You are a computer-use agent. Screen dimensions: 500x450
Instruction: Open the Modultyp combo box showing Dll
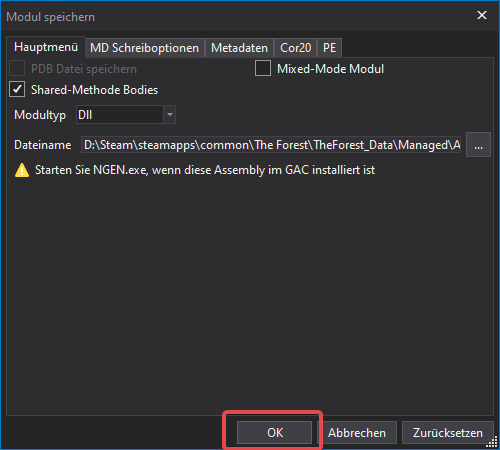tap(126, 115)
